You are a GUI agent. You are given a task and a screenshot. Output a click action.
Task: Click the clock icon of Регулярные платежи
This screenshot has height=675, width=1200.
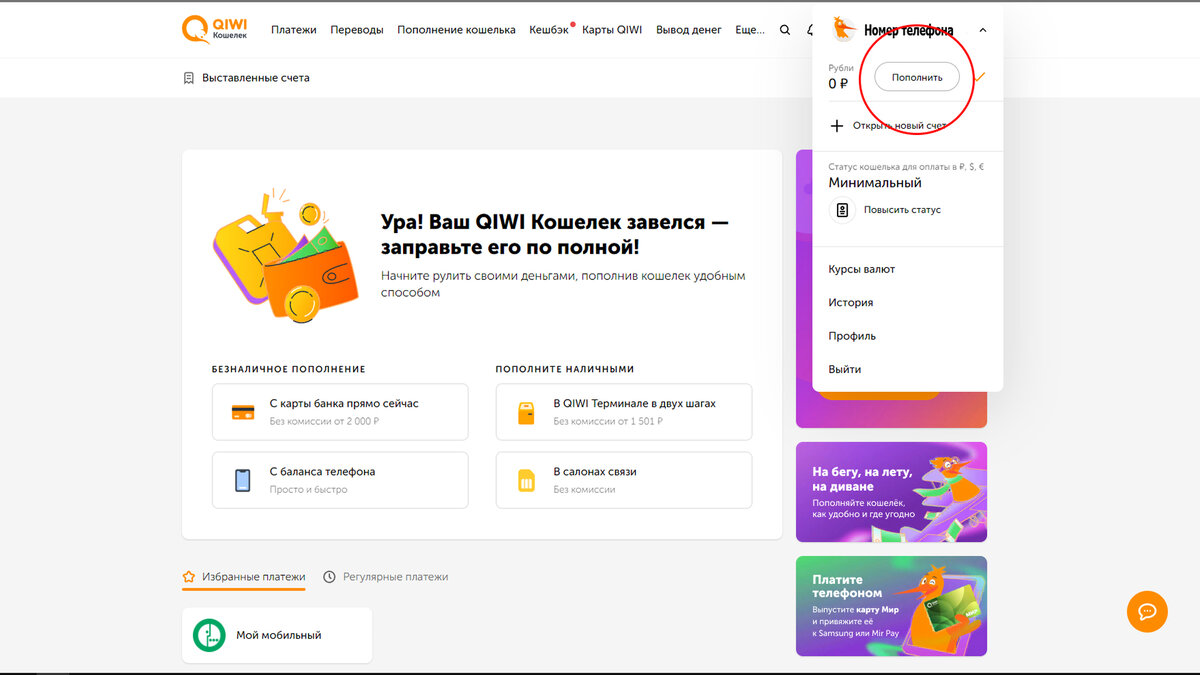pyautogui.click(x=329, y=577)
